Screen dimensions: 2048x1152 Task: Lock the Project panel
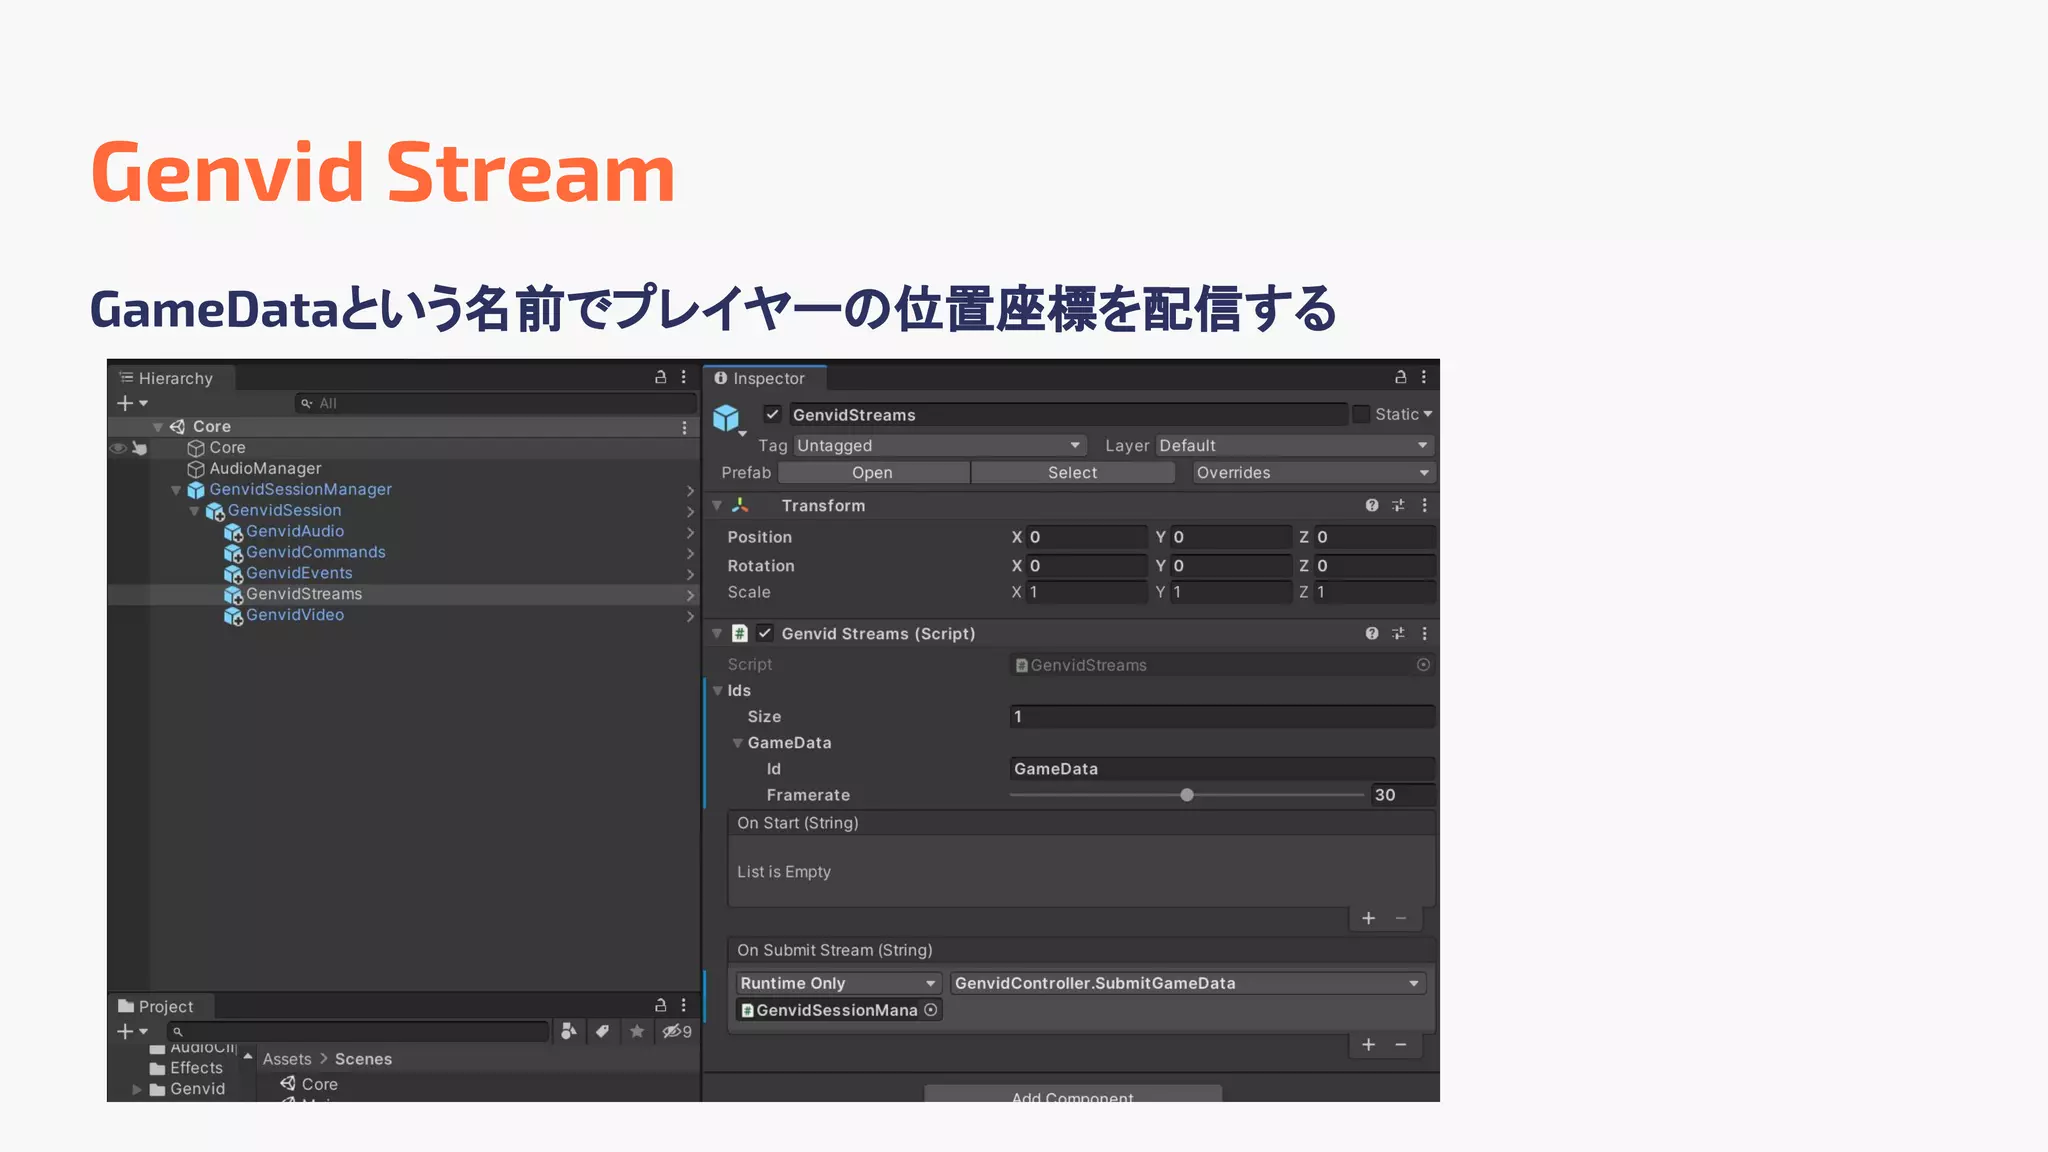pos(660,1005)
